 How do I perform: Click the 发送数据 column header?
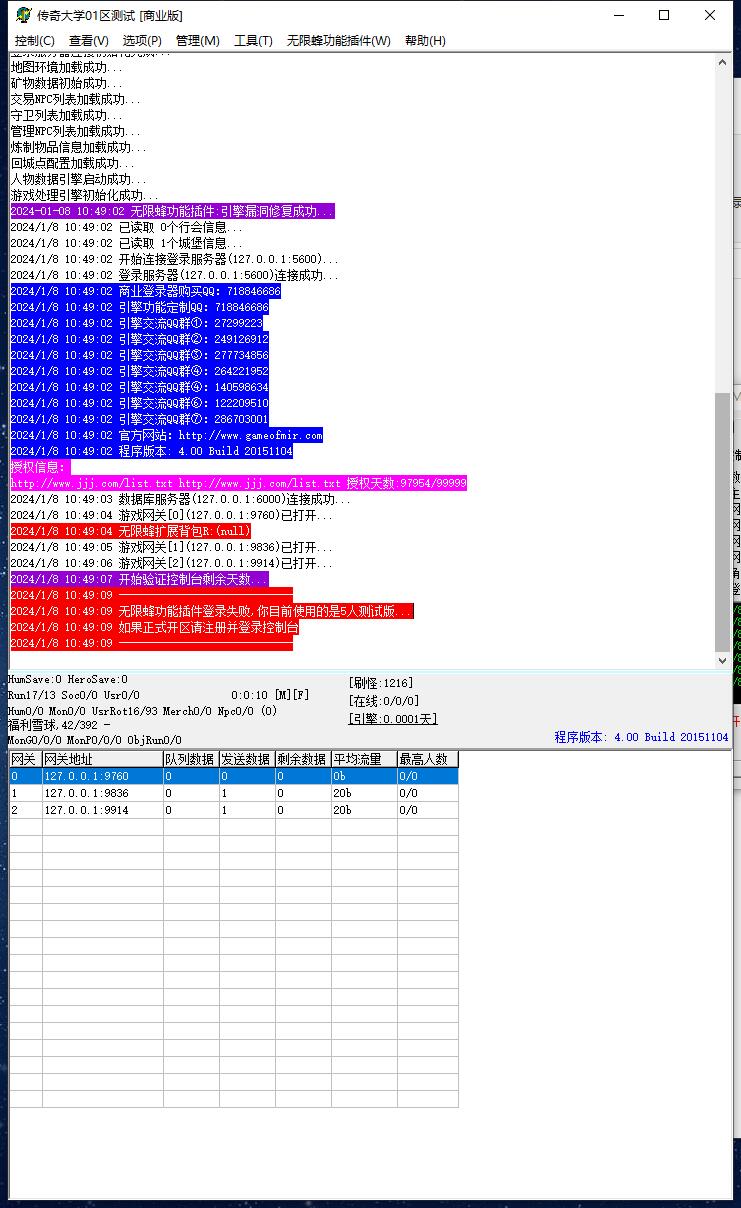[x=247, y=759]
